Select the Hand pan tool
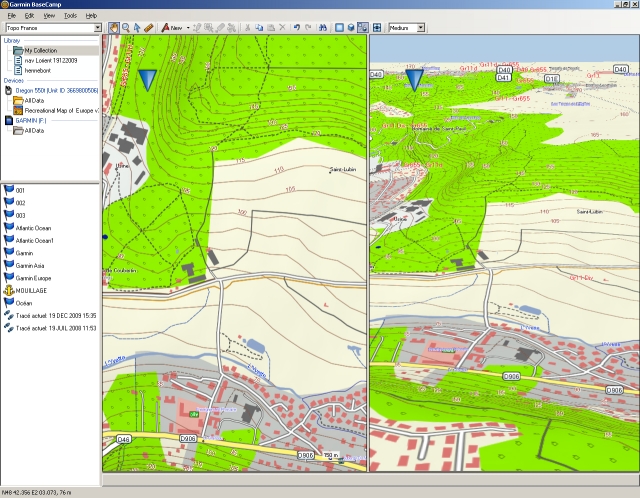 coord(113,28)
